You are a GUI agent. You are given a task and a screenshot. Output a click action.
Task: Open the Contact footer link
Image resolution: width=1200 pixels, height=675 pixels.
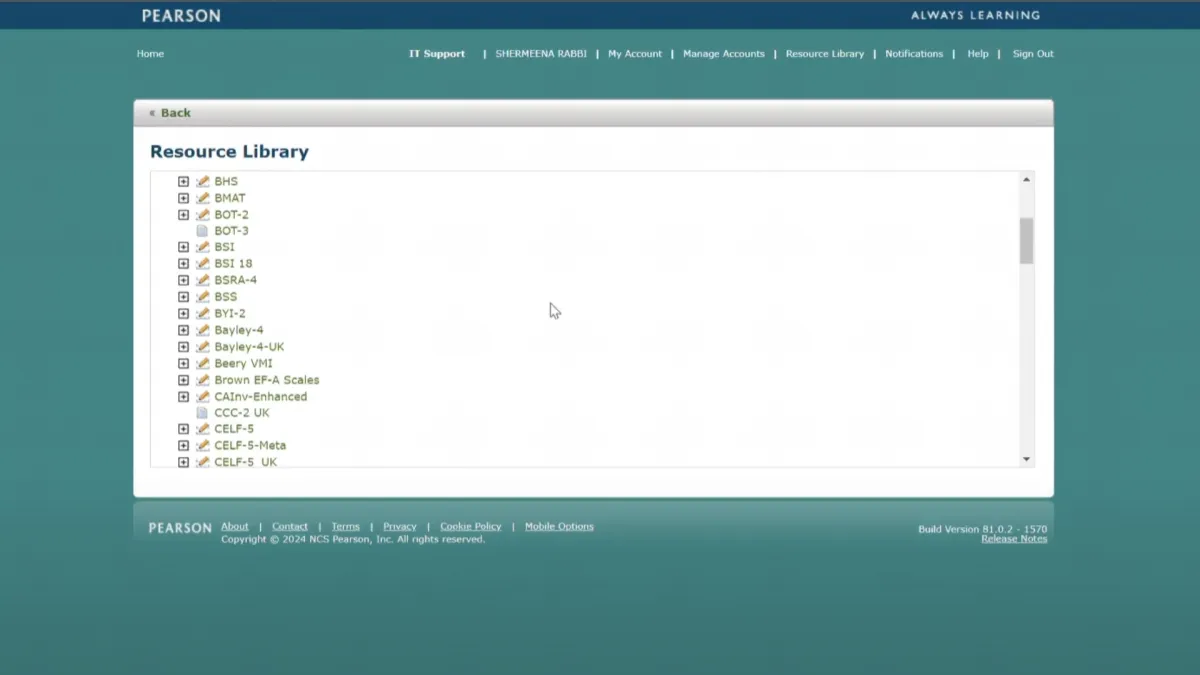tap(290, 527)
